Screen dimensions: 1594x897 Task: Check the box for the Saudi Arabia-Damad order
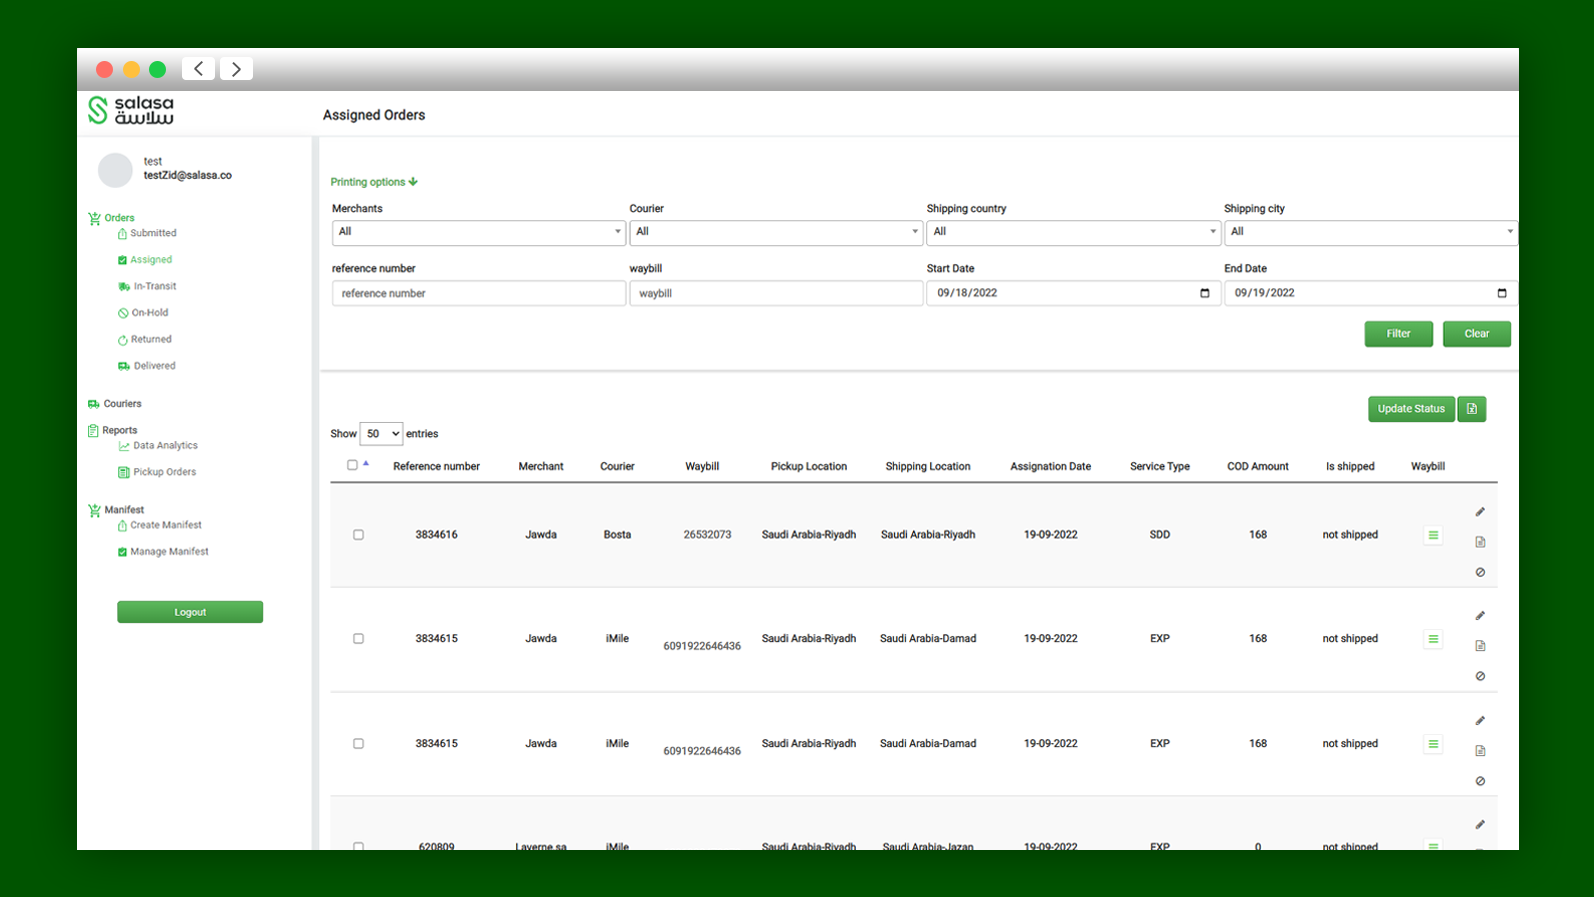coord(358,639)
